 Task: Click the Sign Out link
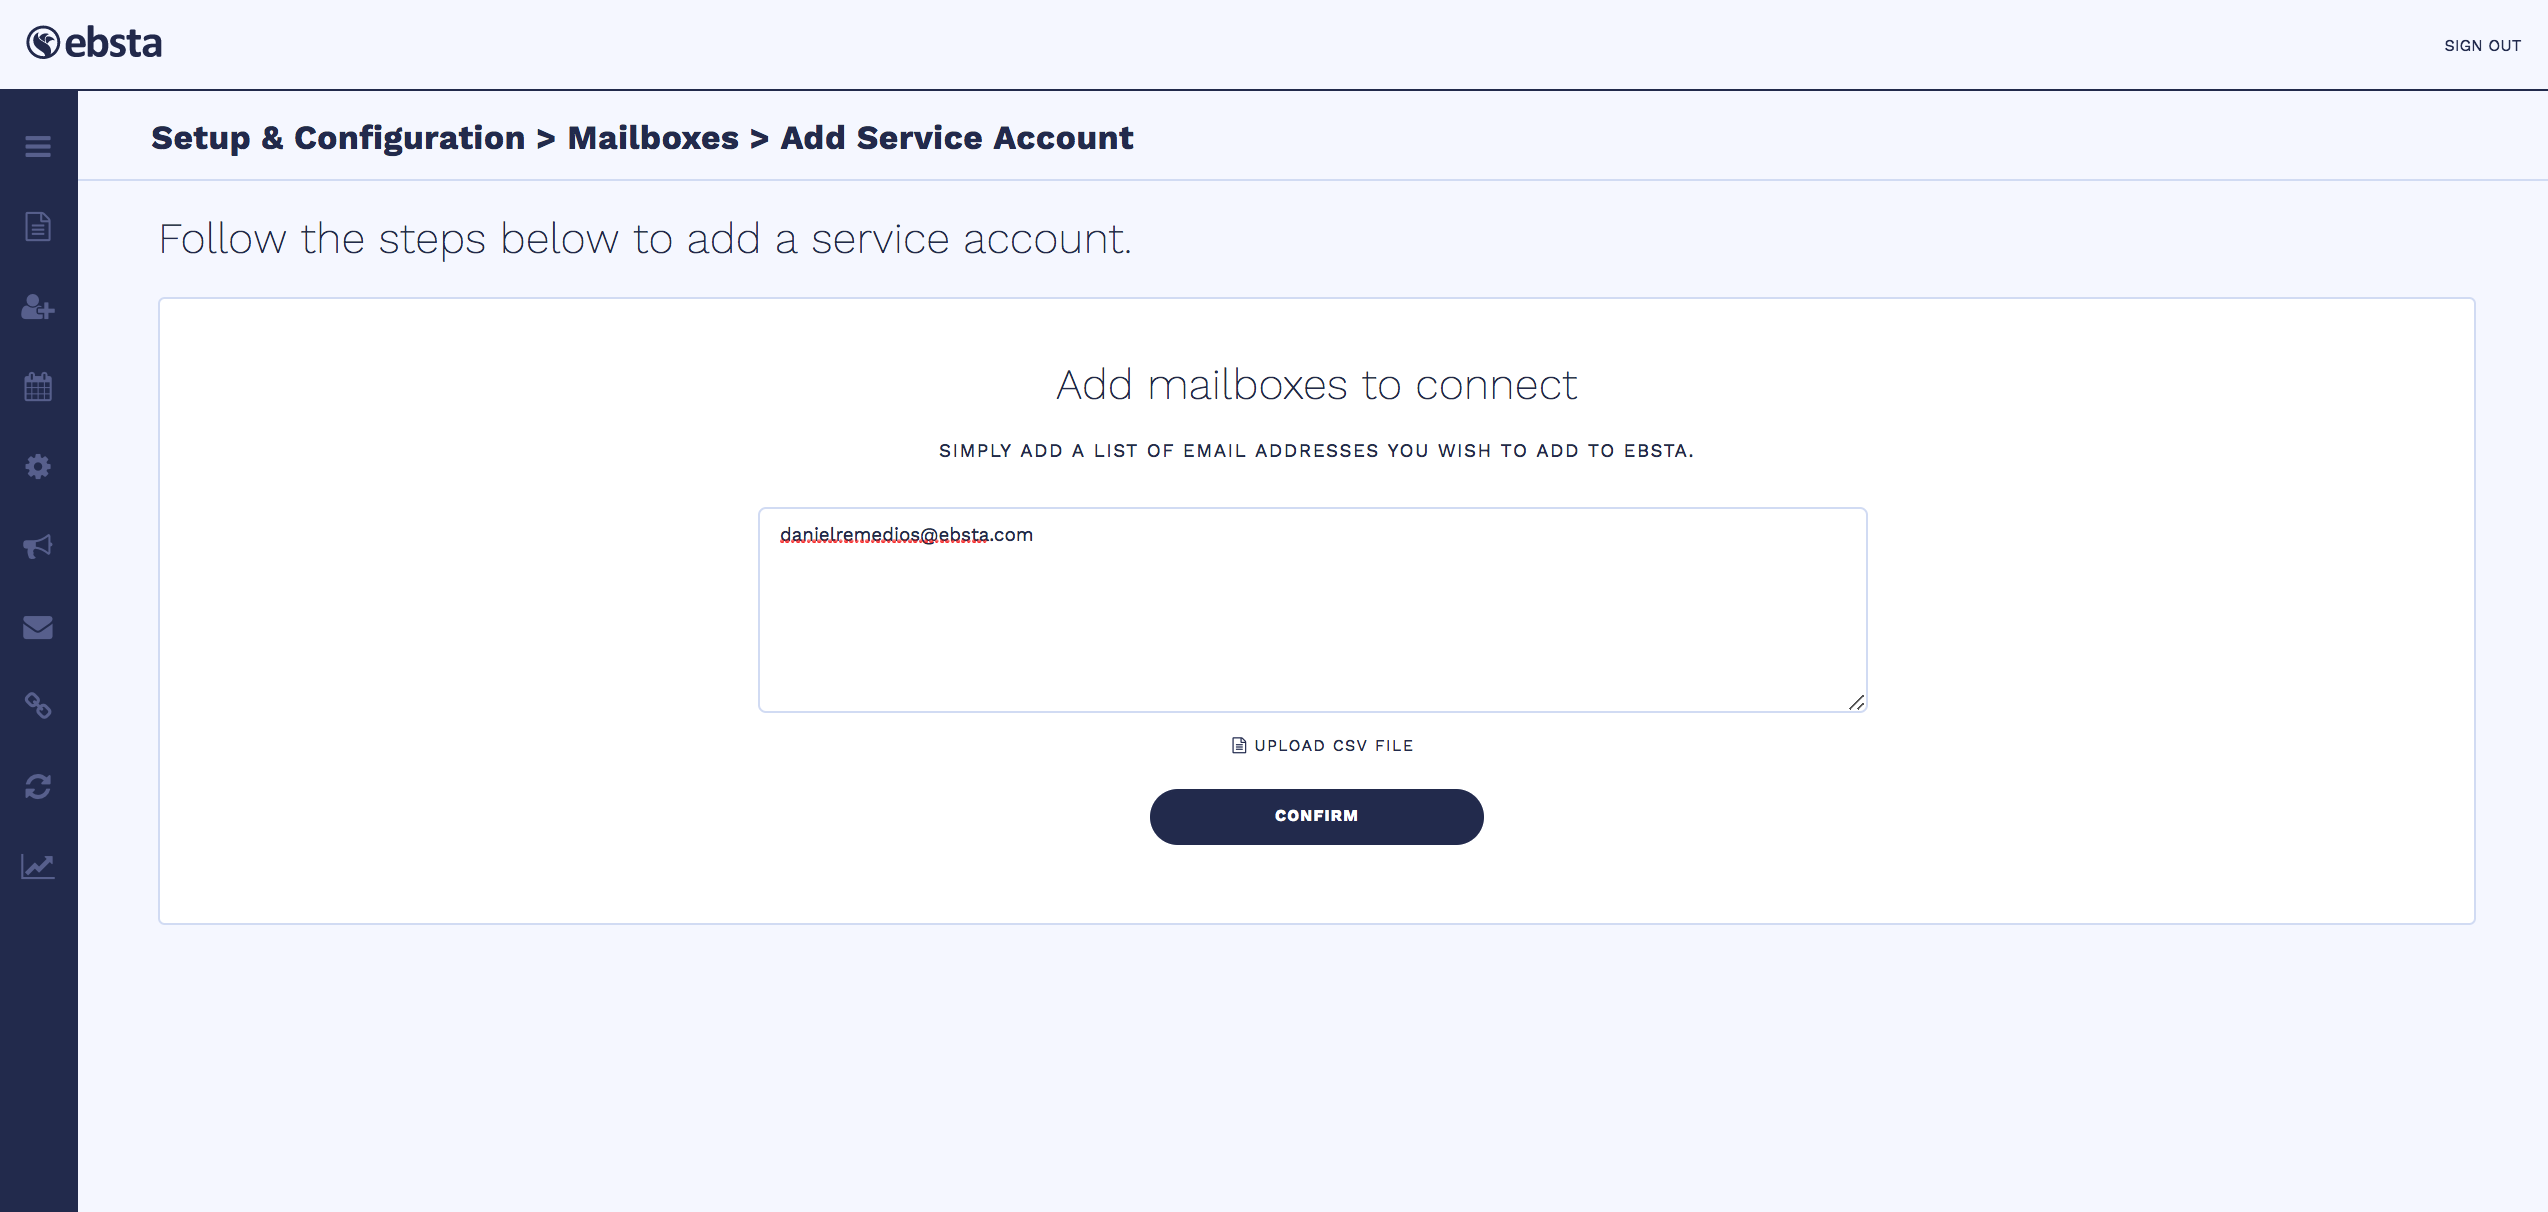tap(2482, 46)
